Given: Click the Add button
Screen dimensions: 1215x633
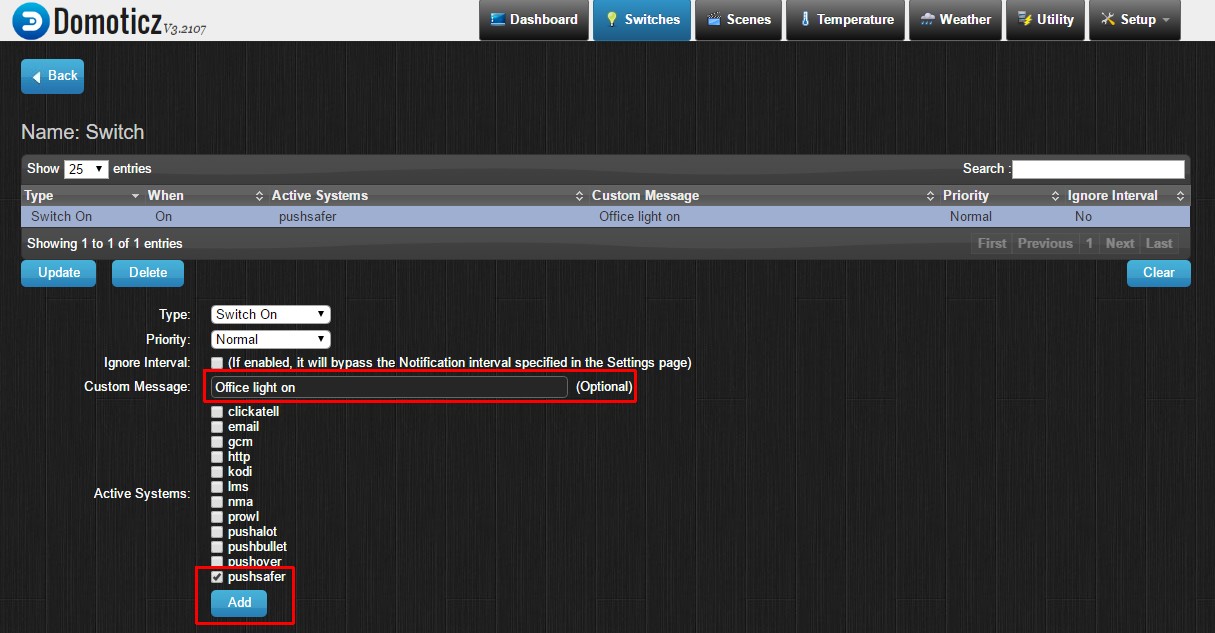Looking at the screenshot, I should (239, 603).
